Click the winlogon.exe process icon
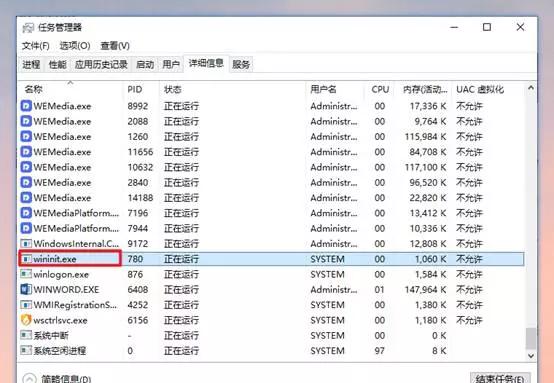554x383 pixels. pos(26,274)
